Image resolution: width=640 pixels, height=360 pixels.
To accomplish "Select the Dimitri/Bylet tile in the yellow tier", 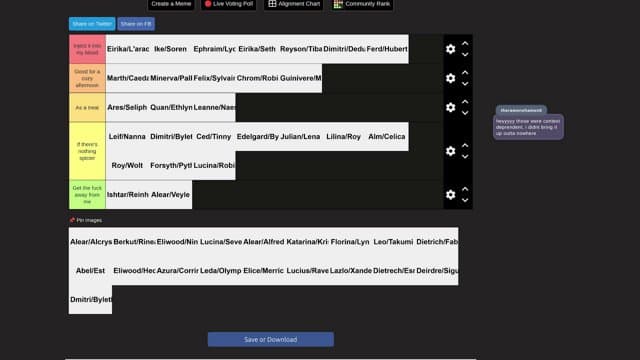I will coord(171,137).
